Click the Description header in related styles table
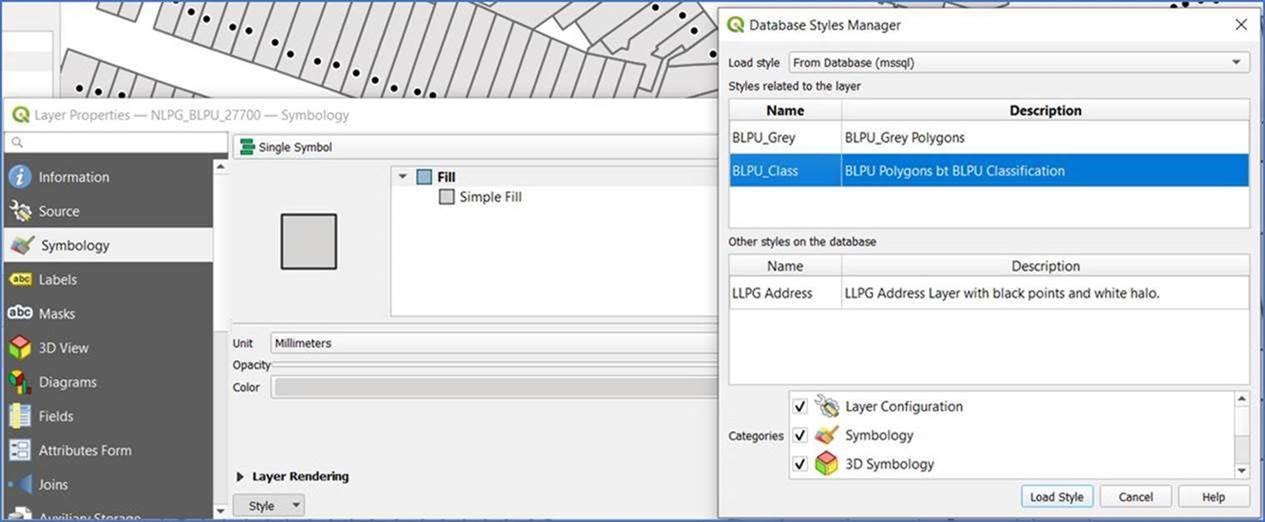Screen dimensions: 1265x522 1045,110
